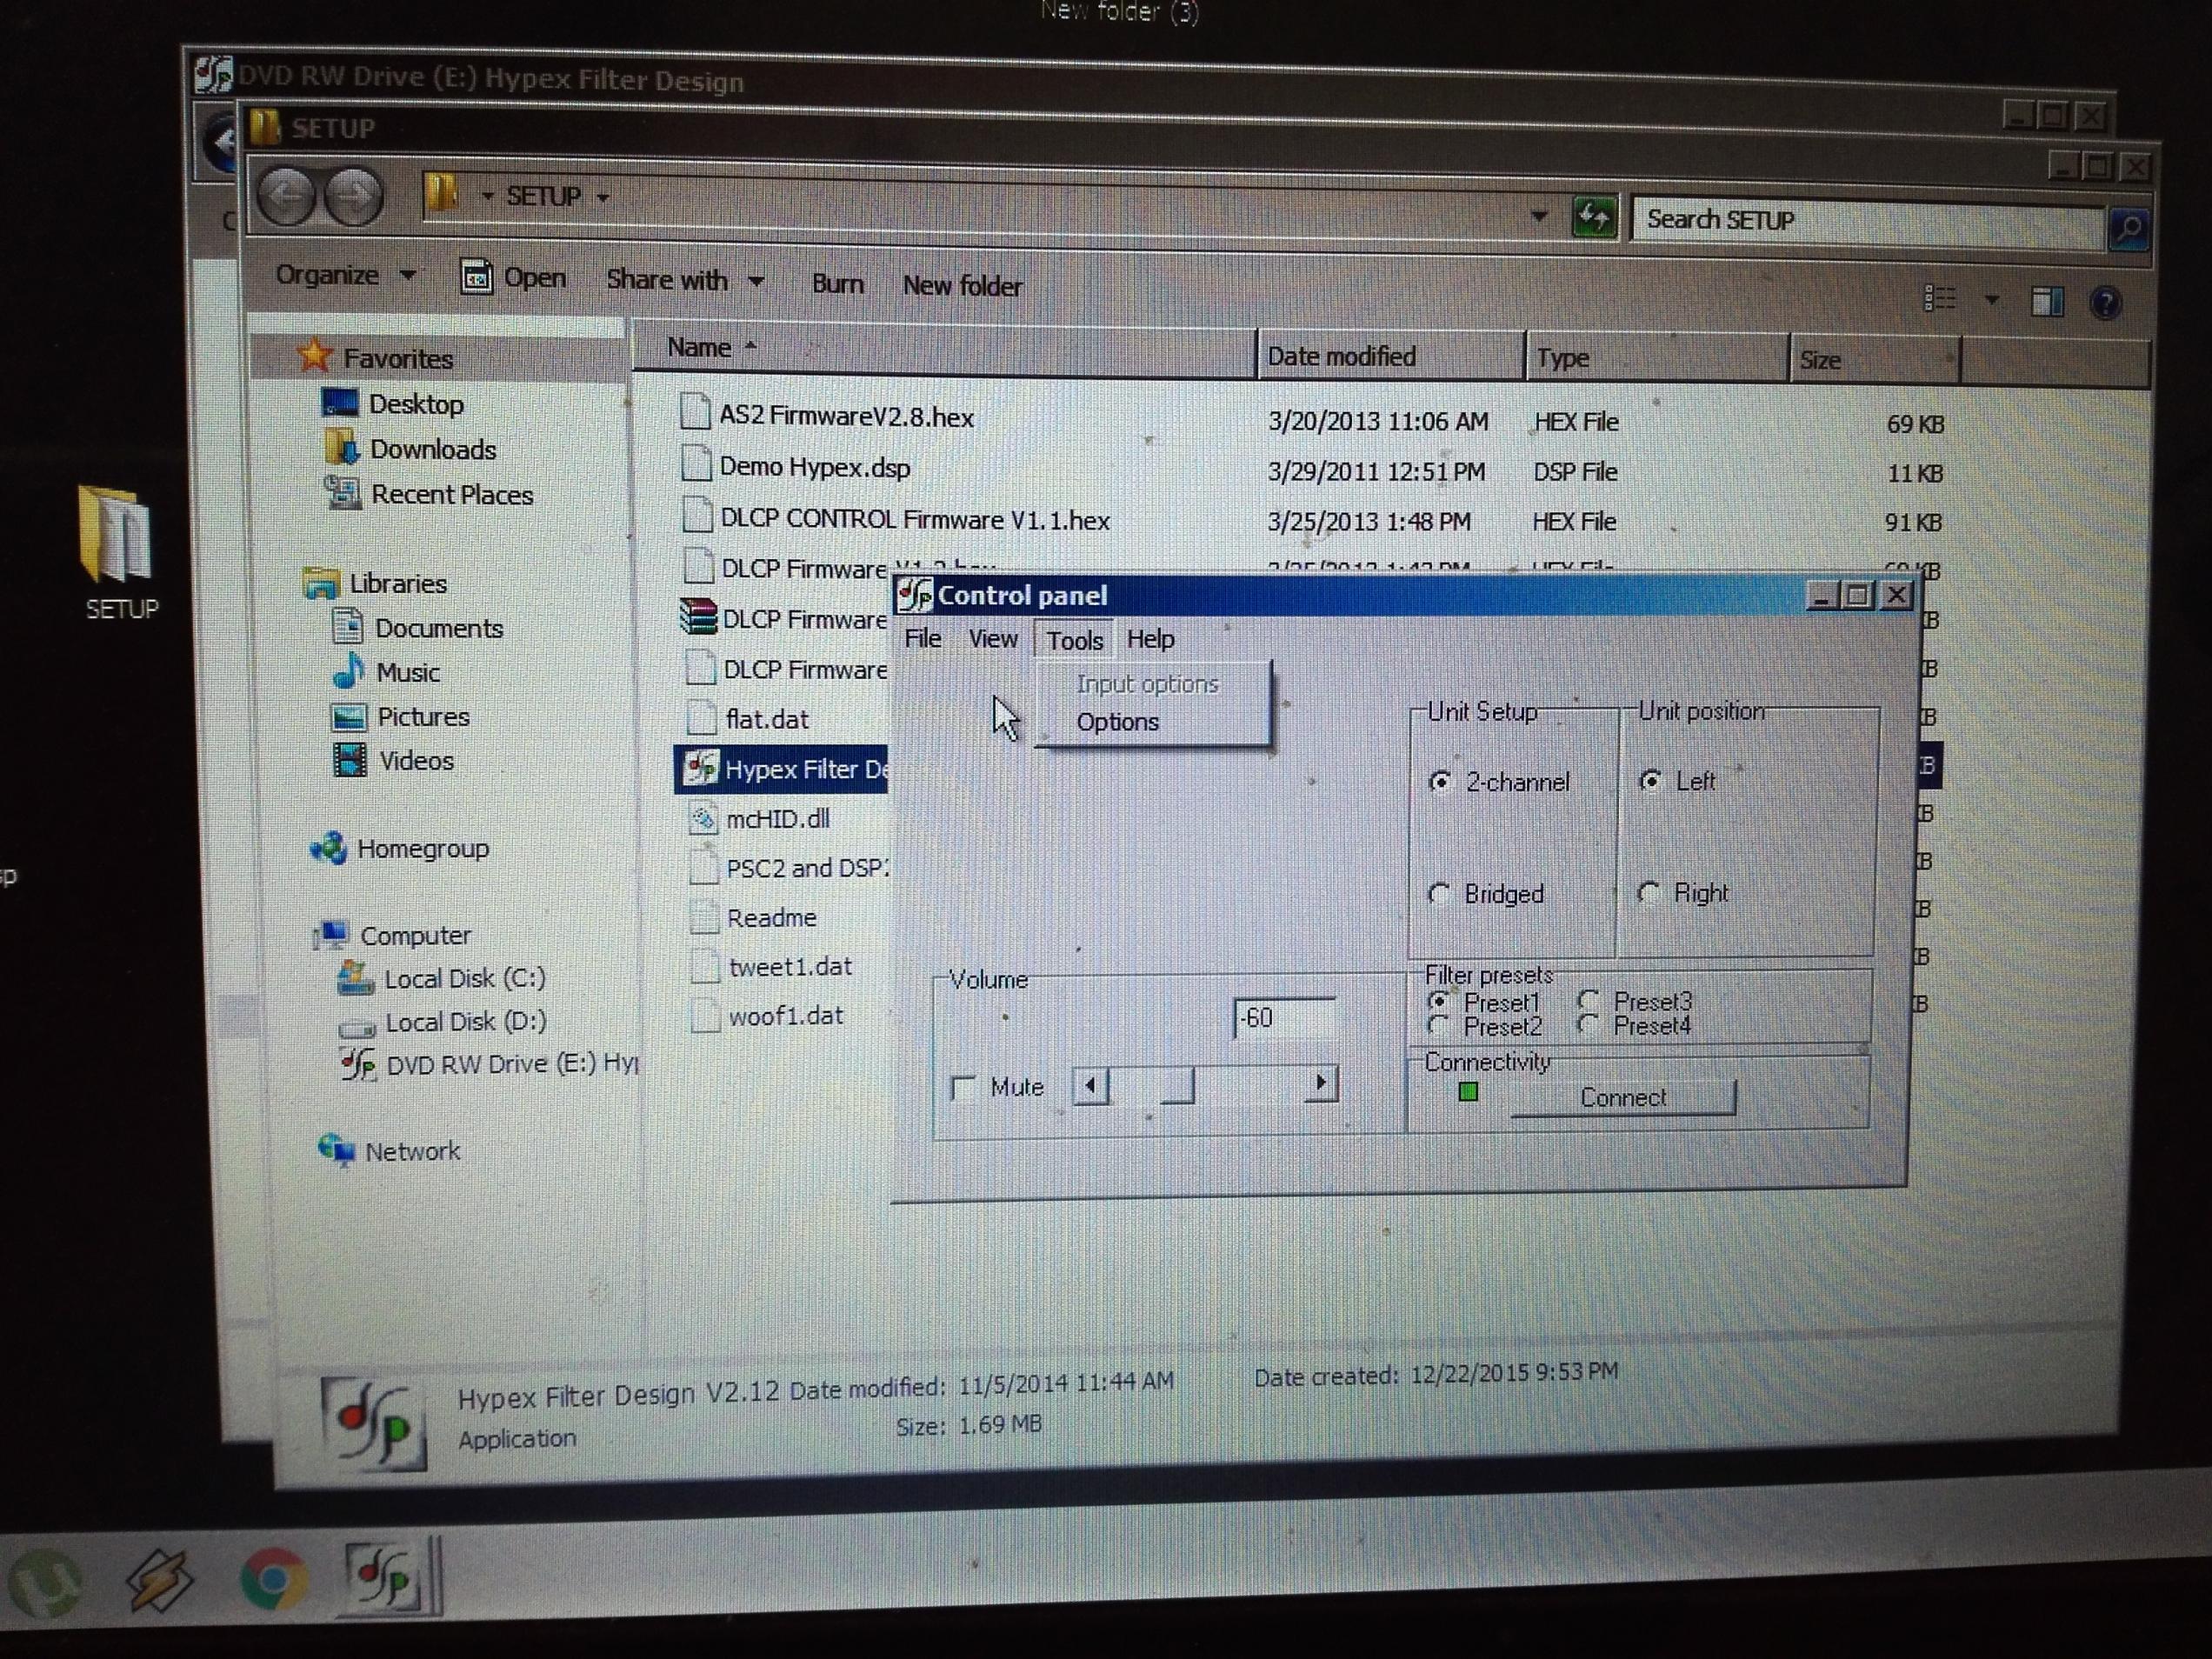Toggle the preview pane icon
Screen dimensions: 2212x1659
tap(2047, 301)
